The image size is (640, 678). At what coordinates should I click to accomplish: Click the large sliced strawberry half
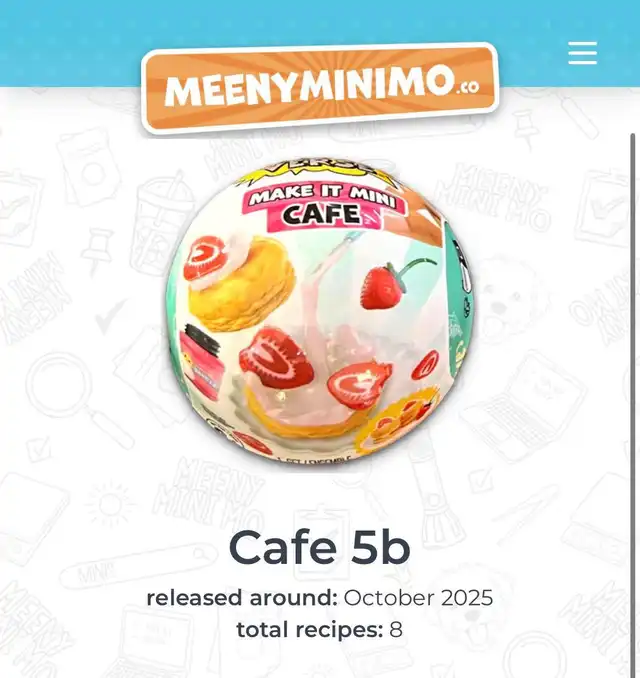(277, 358)
